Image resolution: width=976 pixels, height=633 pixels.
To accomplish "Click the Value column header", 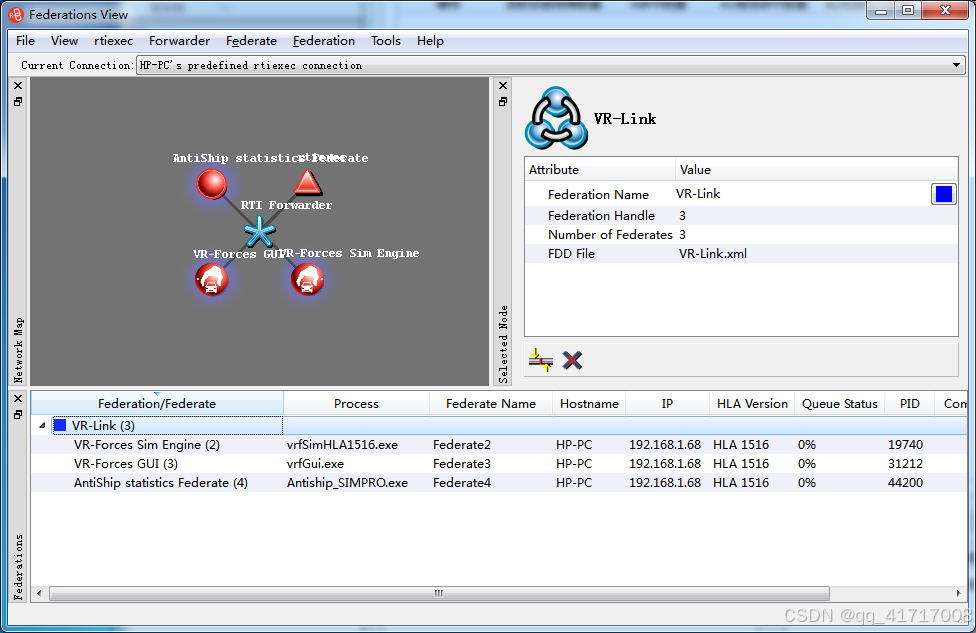I will pyautogui.click(x=817, y=169).
